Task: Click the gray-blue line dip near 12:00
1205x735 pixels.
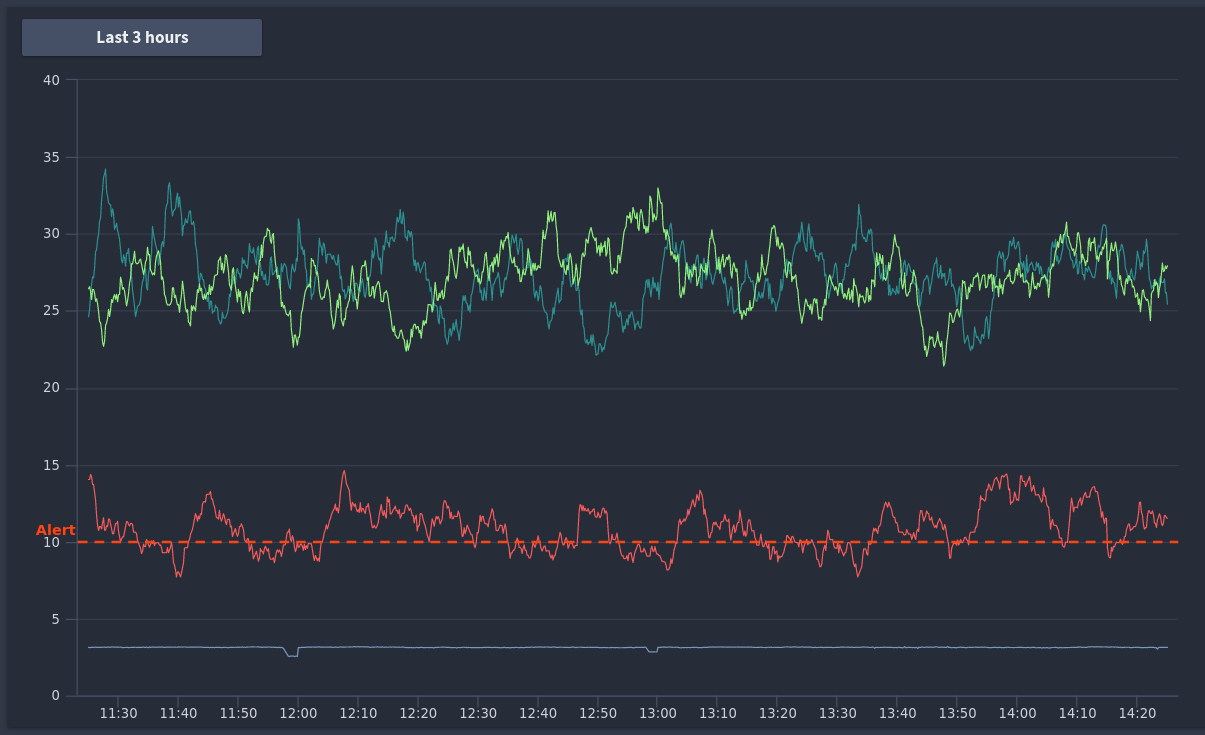Action: (292, 654)
